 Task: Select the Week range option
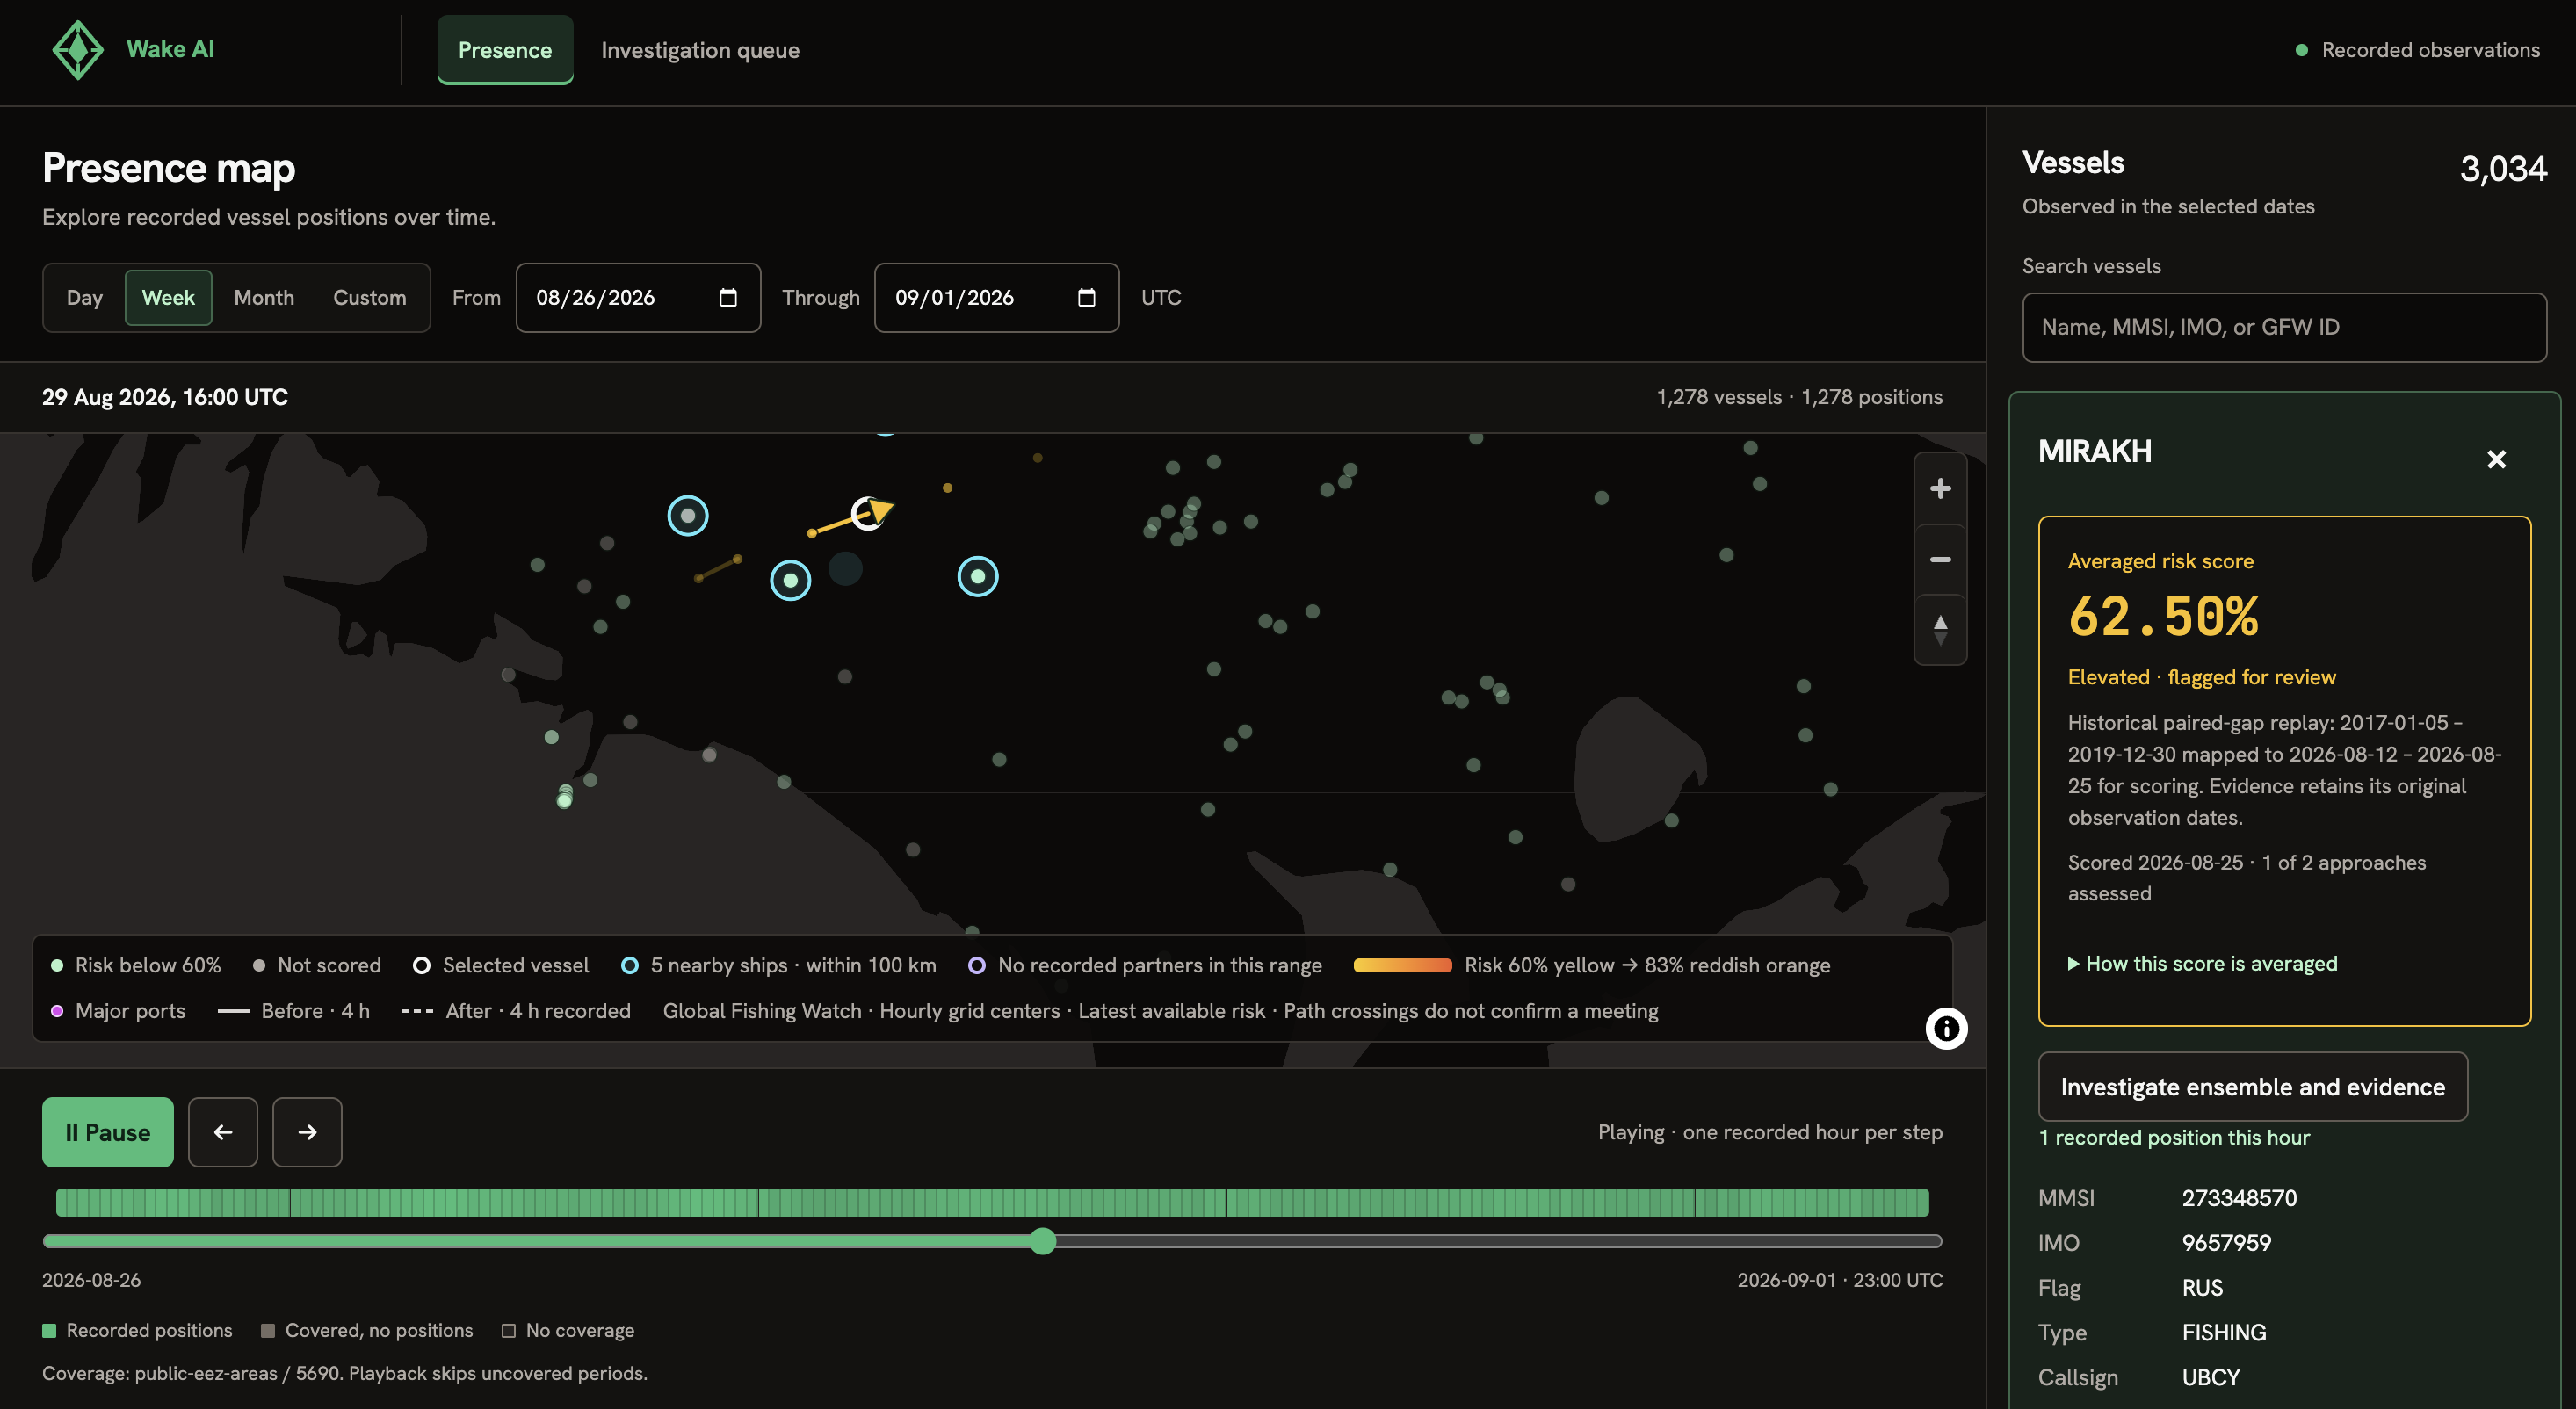(168, 297)
